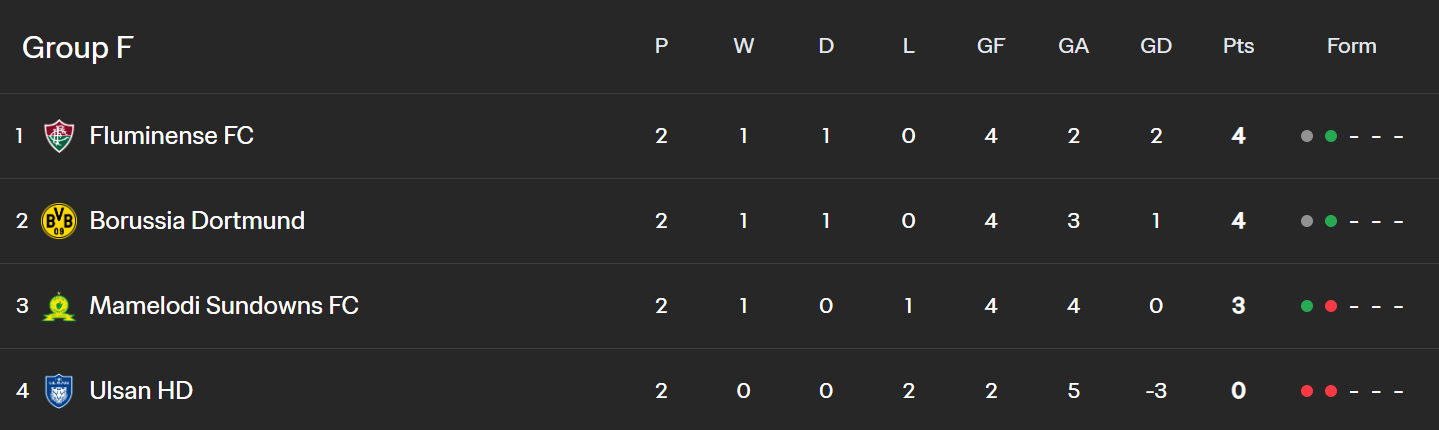Click Fluminense's green win form dot
This screenshot has width=1439, height=430.
[1331, 136]
